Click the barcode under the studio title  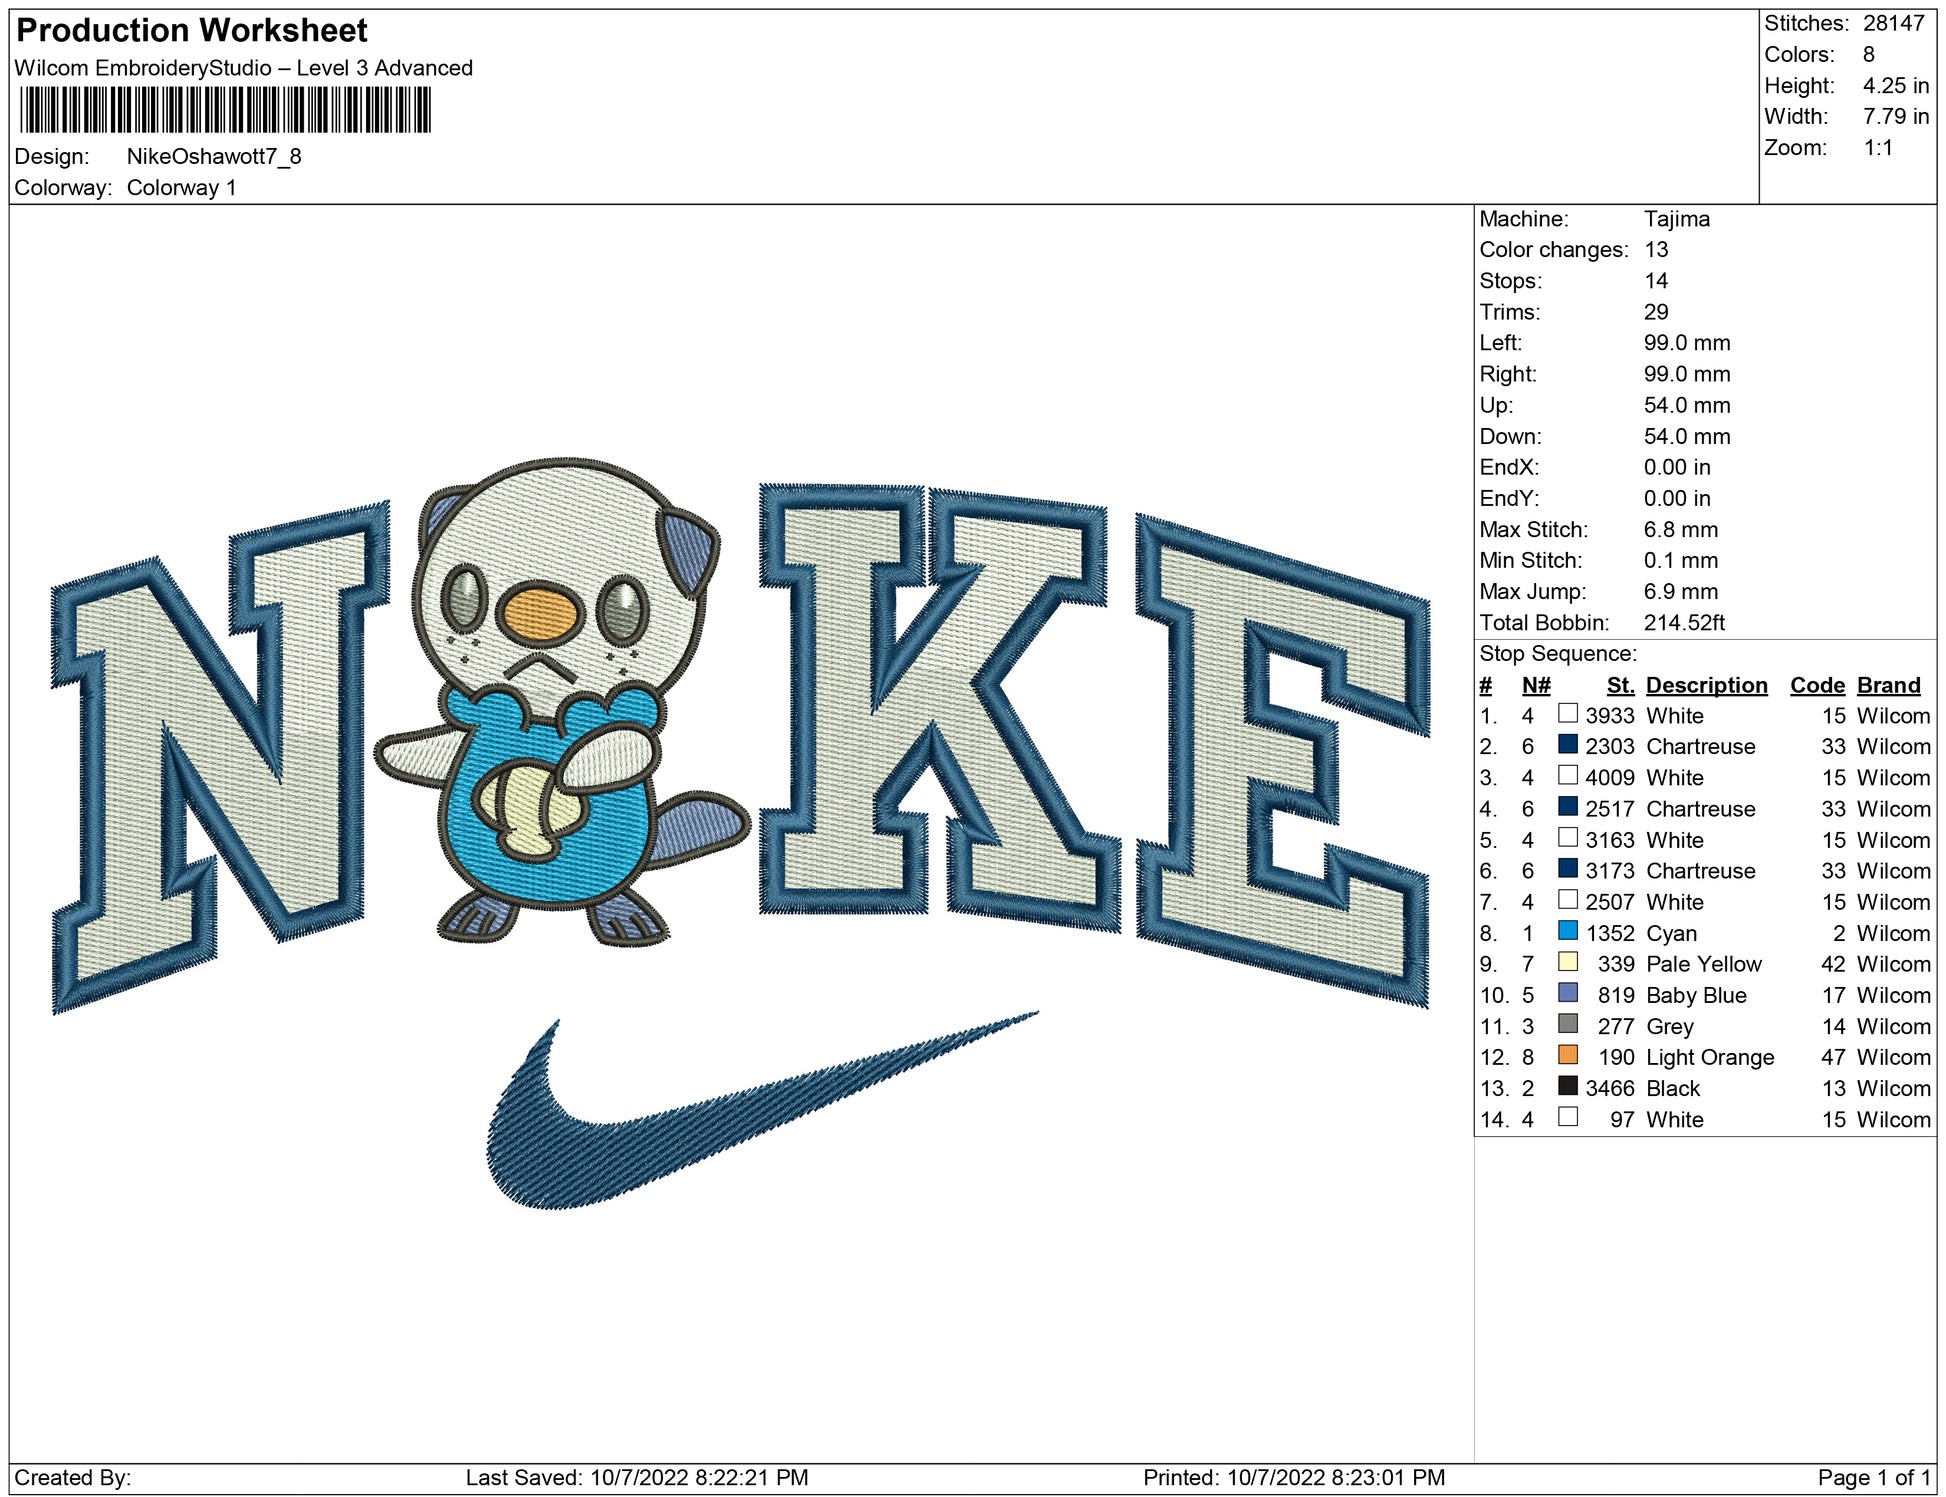[x=225, y=110]
